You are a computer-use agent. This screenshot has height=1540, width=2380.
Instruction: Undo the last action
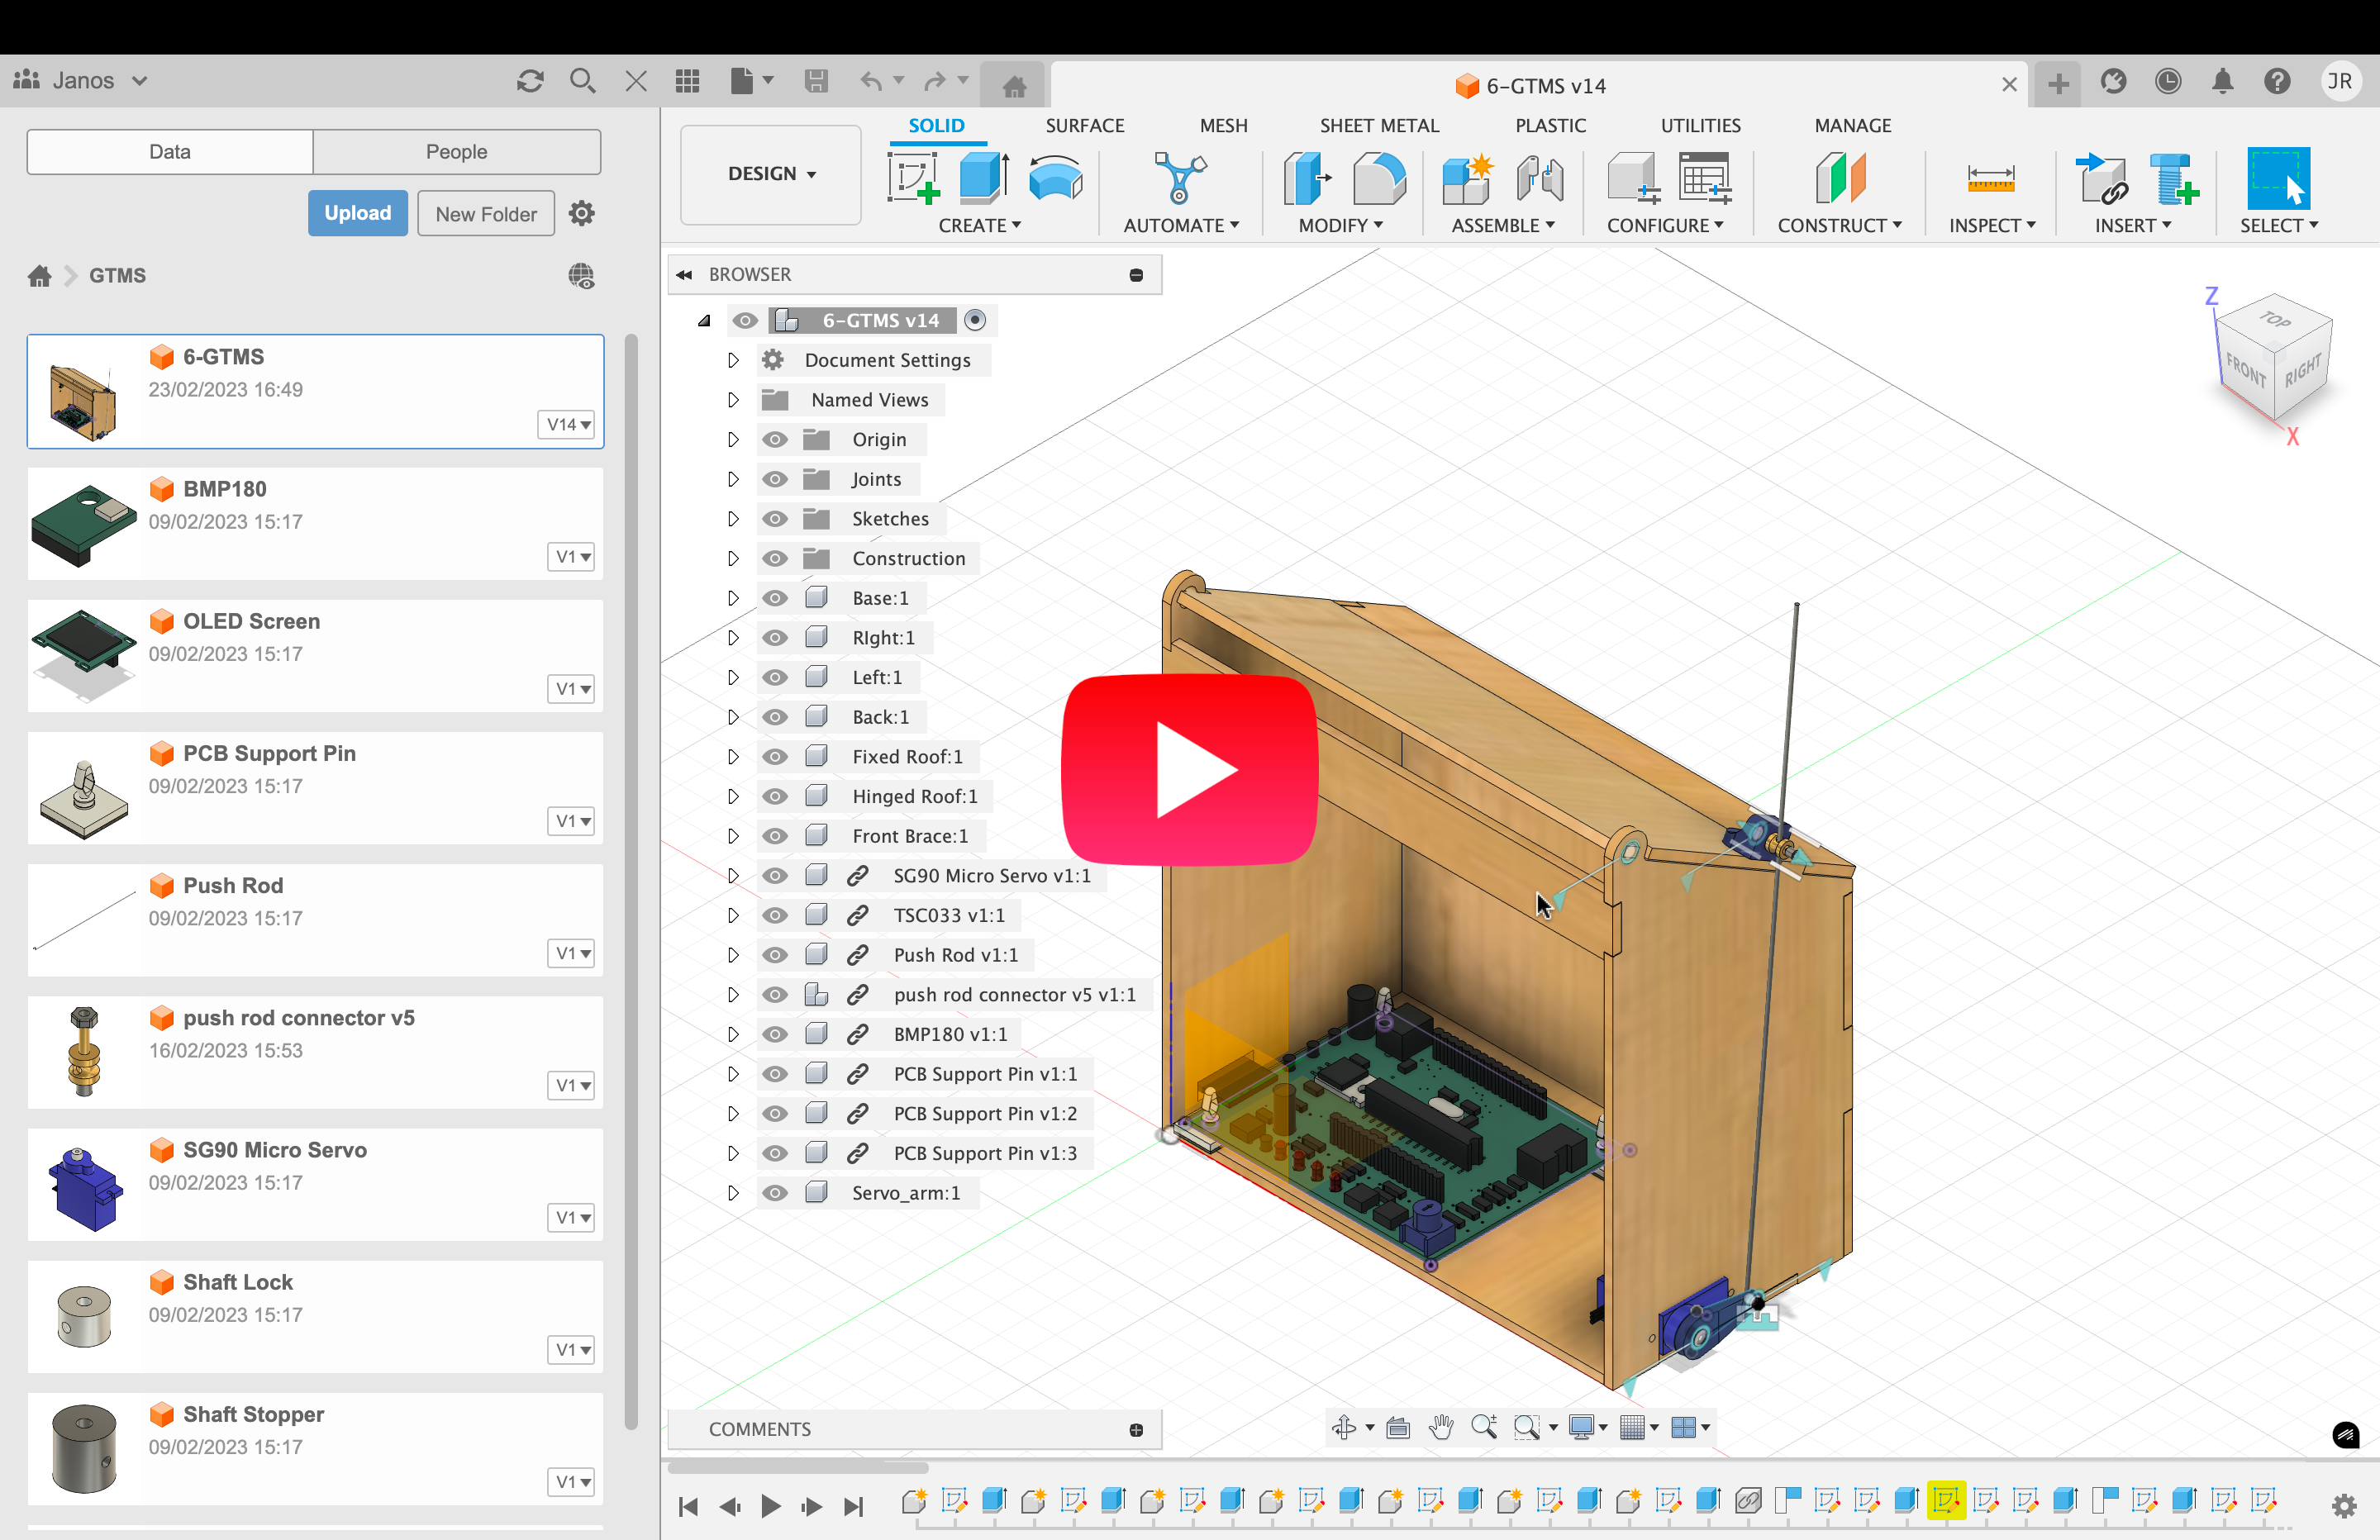coord(871,81)
